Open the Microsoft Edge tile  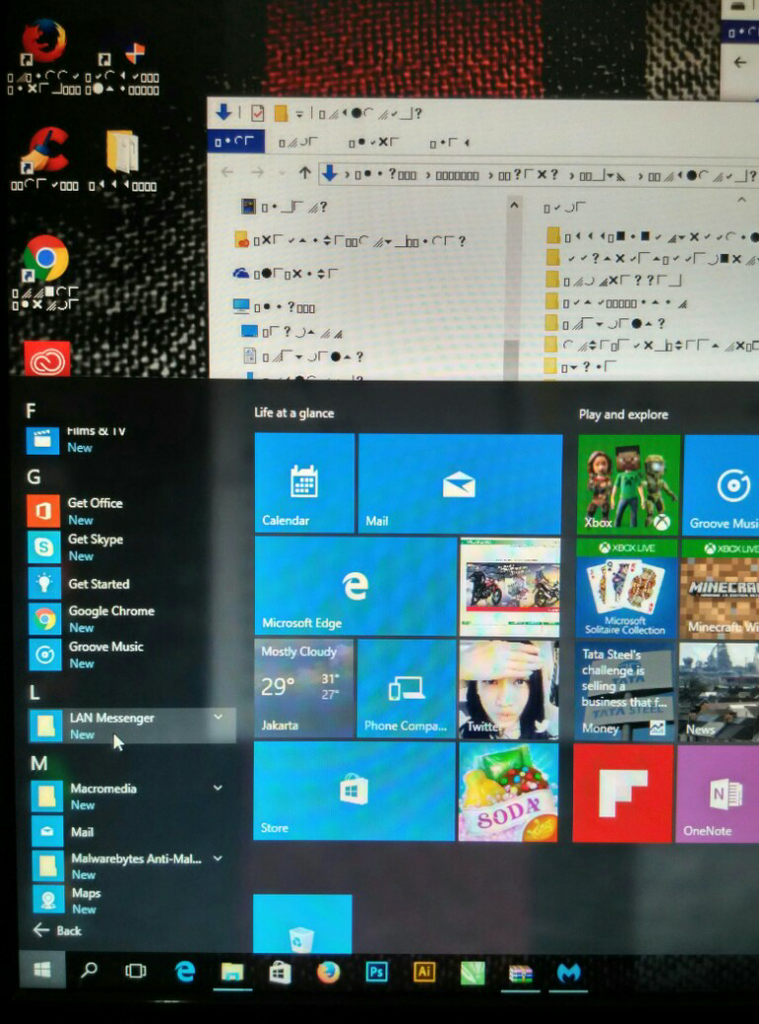355,586
